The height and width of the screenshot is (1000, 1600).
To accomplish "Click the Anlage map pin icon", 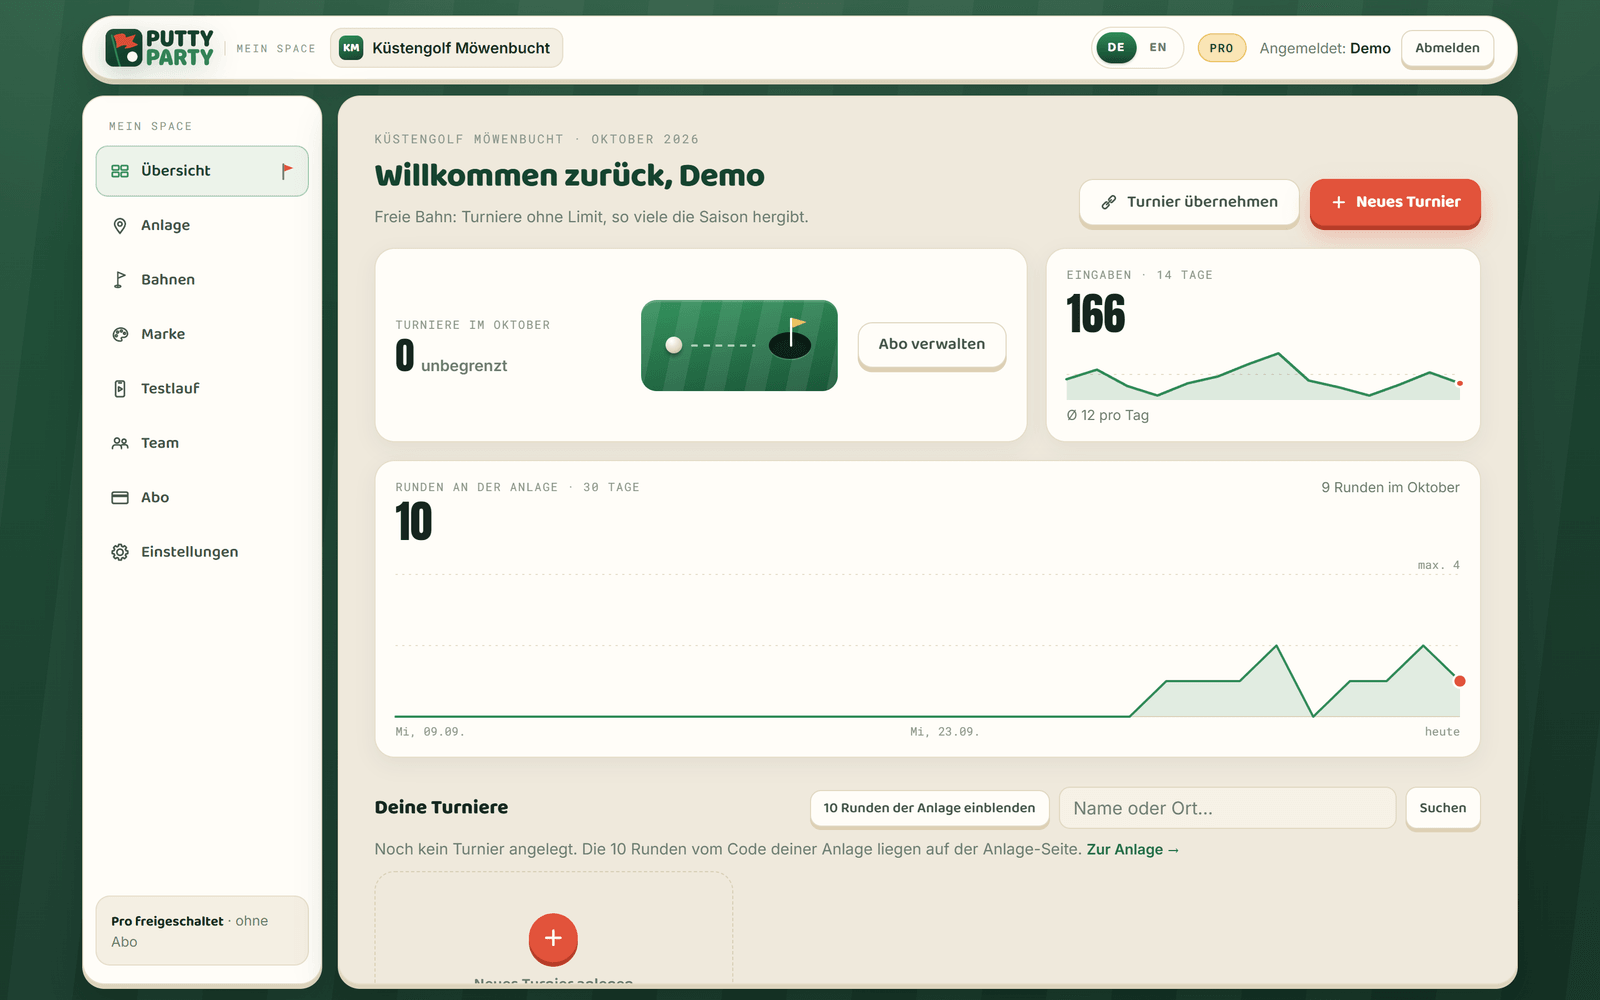I will tap(120, 226).
